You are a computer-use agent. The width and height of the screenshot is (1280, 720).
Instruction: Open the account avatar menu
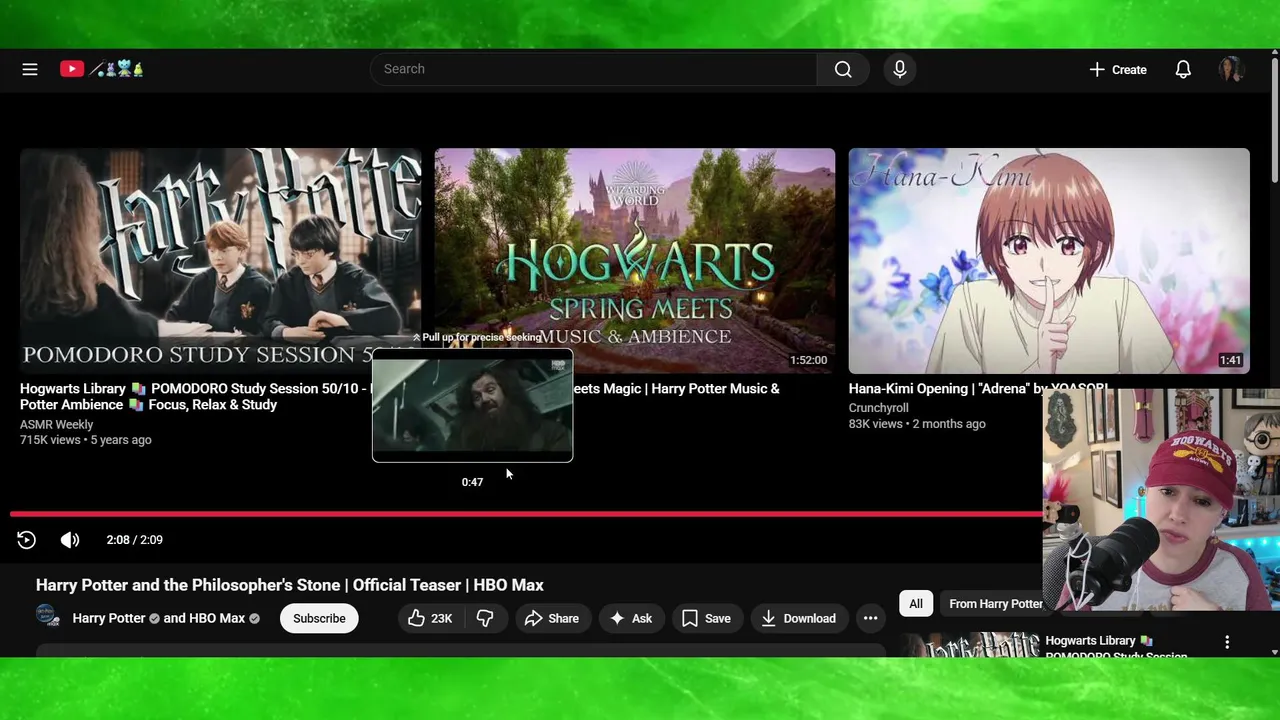pyautogui.click(x=1230, y=69)
